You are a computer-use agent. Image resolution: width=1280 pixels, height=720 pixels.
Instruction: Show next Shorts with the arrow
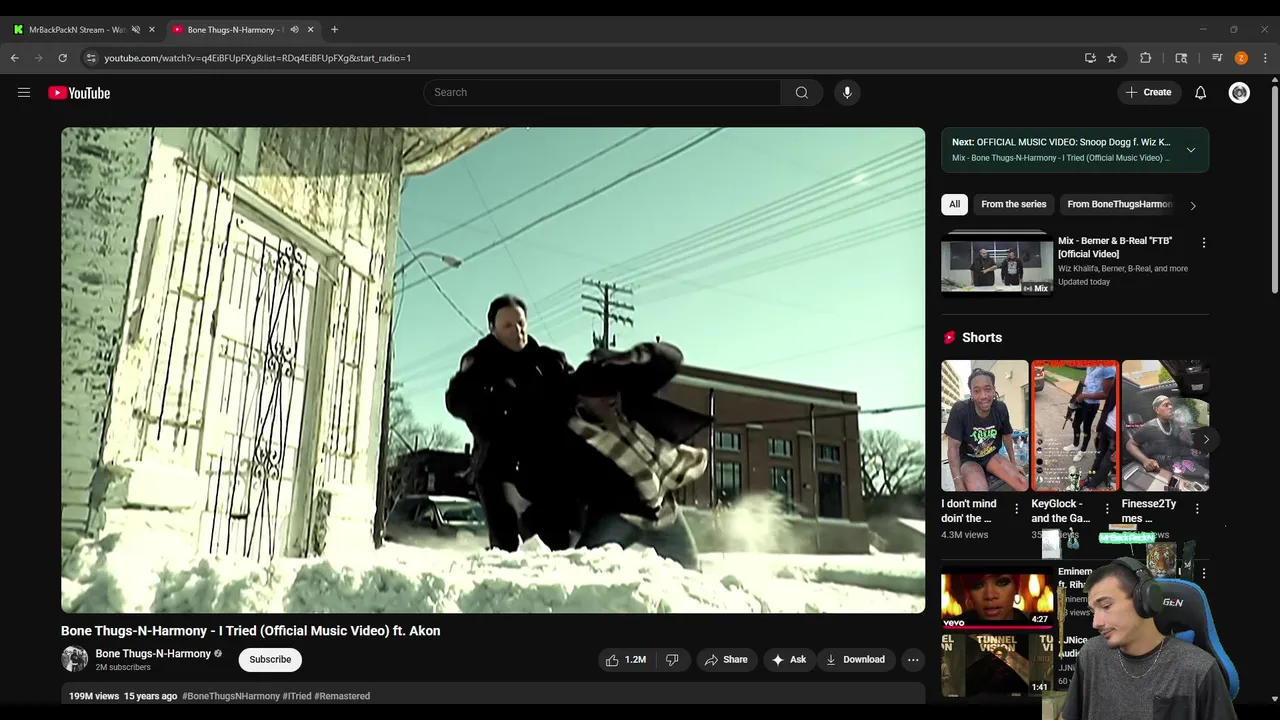click(1206, 439)
